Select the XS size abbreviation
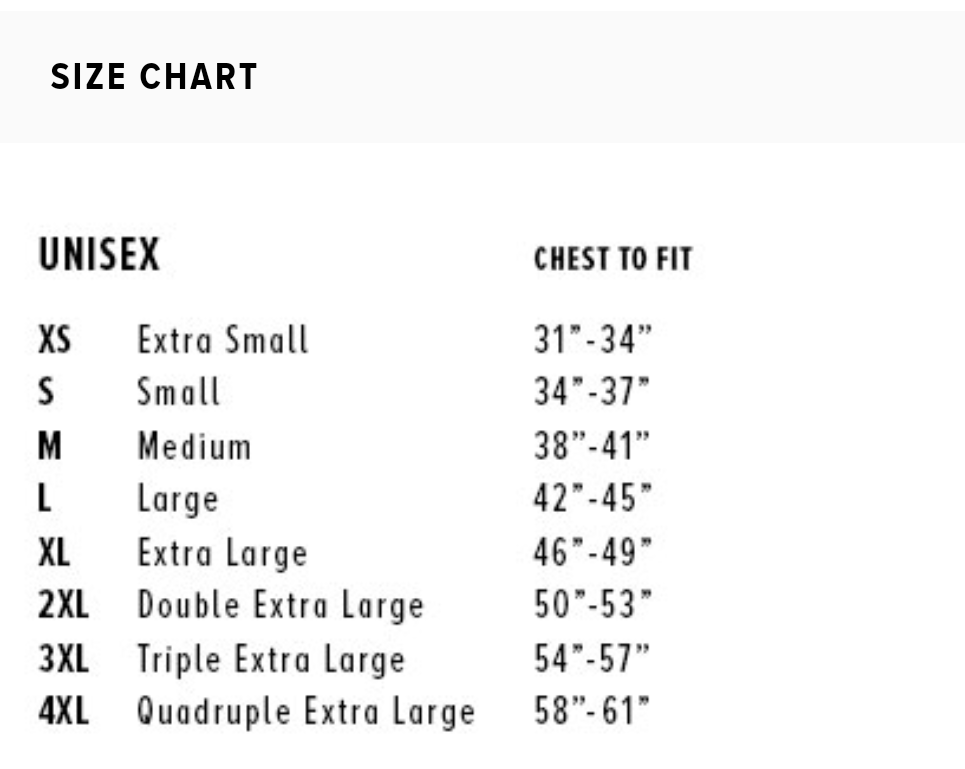The height and width of the screenshot is (769, 965). (55, 340)
